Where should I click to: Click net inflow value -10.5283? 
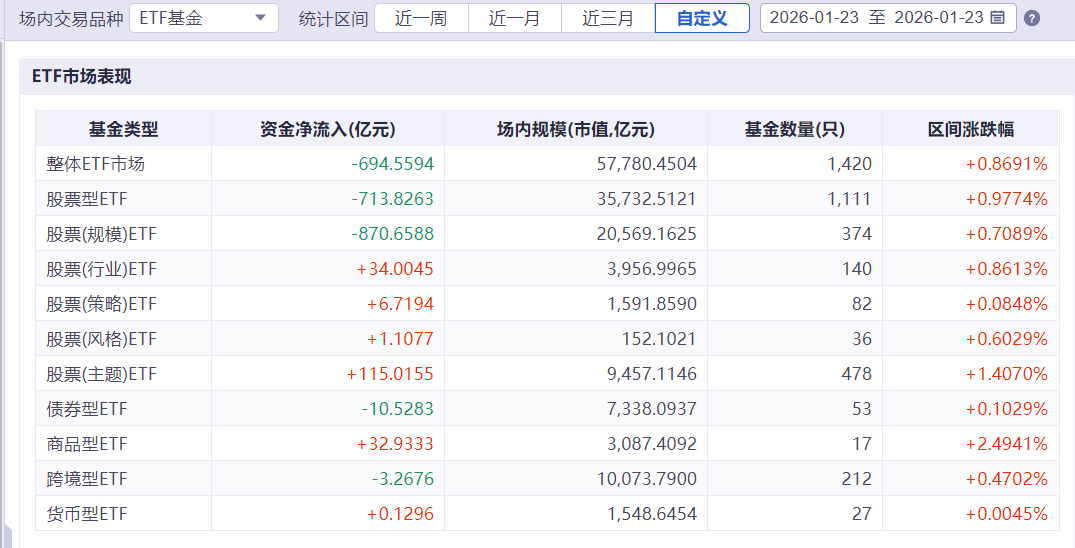398,409
